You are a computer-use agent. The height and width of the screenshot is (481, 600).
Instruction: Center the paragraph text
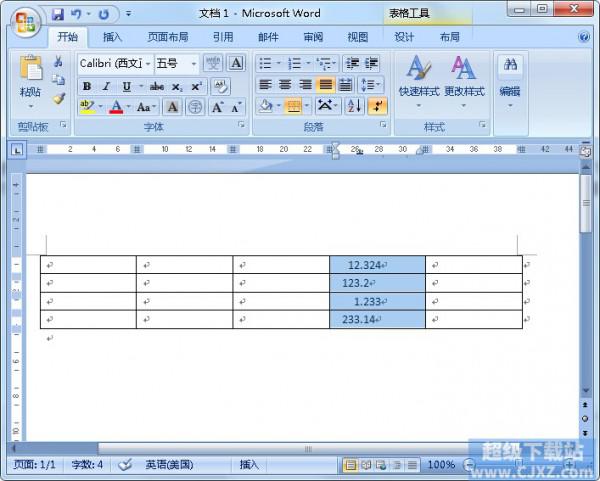tap(285, 85)
